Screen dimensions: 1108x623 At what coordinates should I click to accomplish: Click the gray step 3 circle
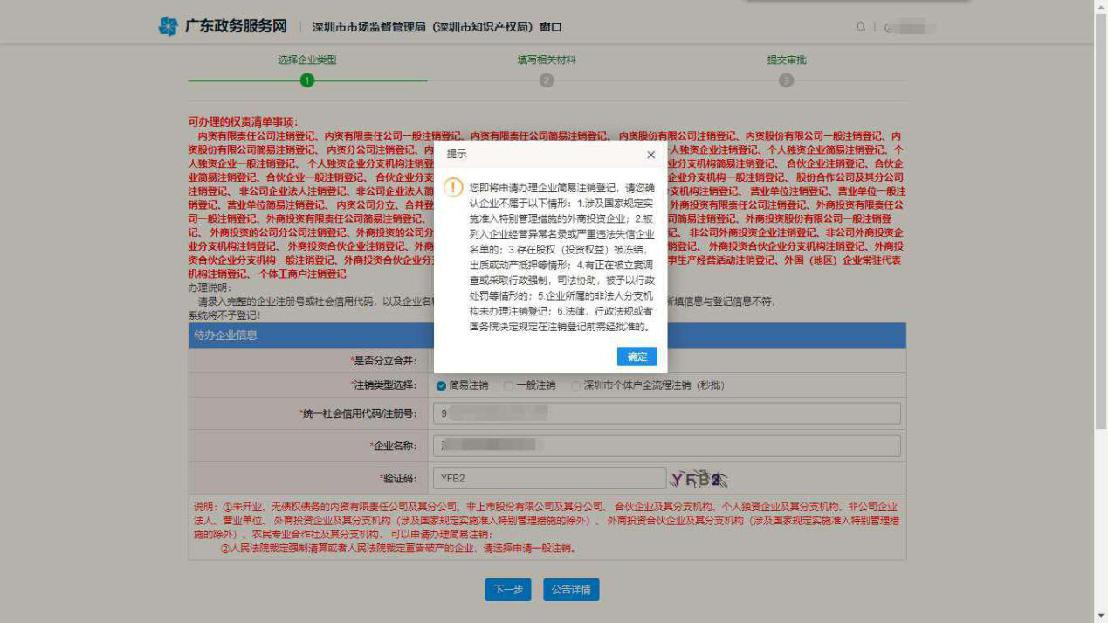pyautogui.click(x=786, y=80)
